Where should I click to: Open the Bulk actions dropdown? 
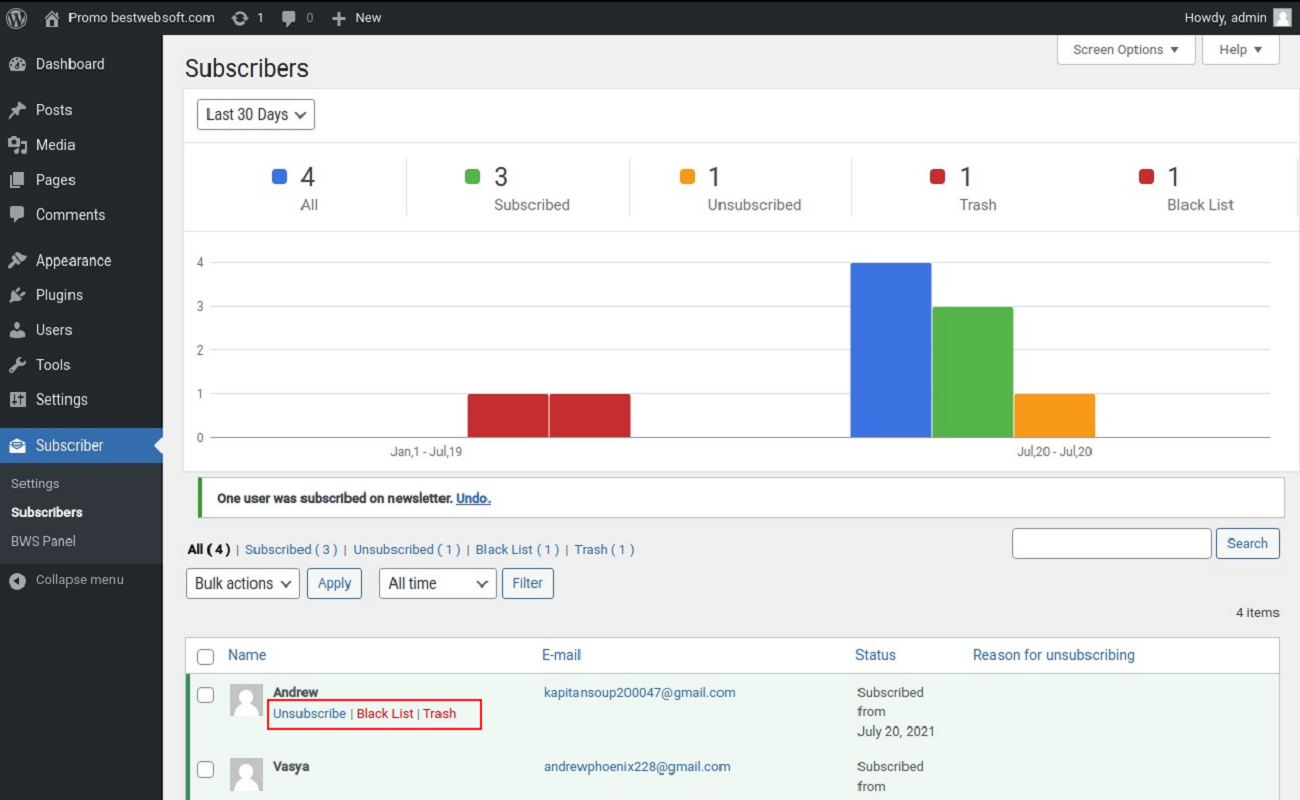[x=243, y=583]
